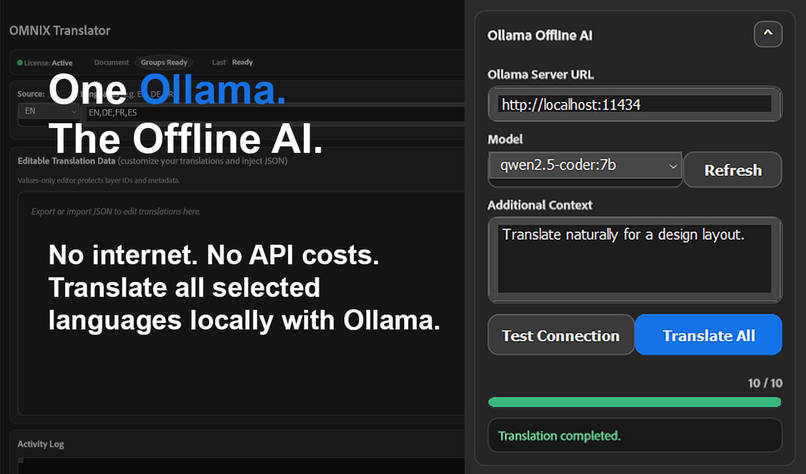Open the EN source language dropdown

coord(48,111)
